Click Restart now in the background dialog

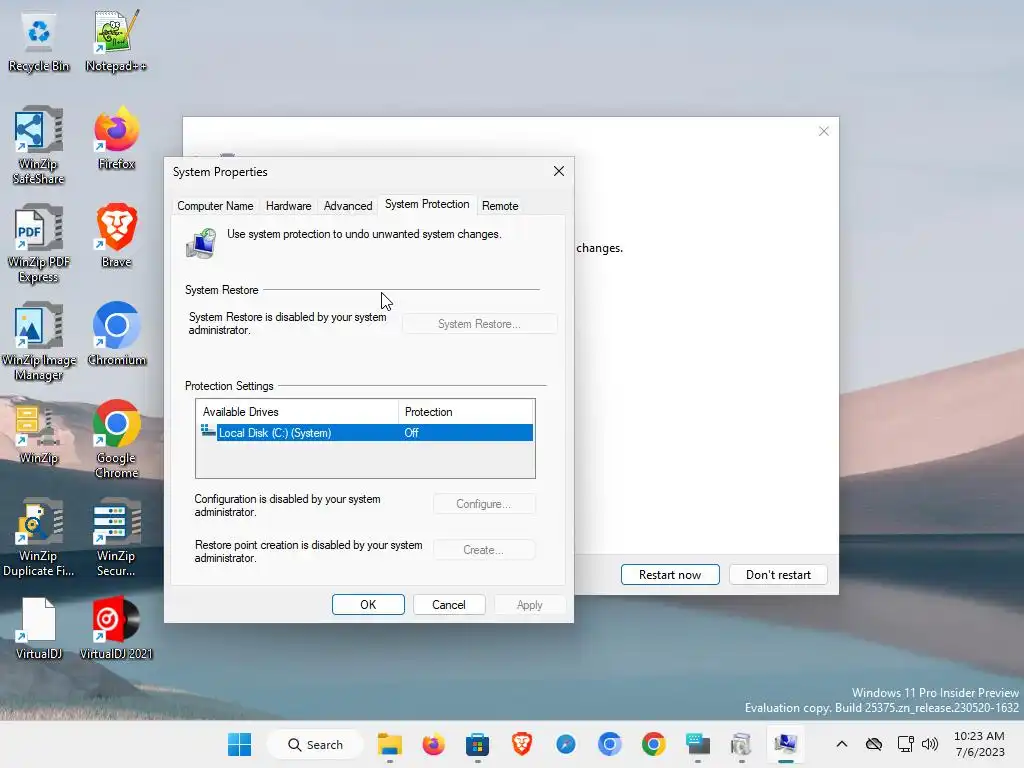(670, 575)
